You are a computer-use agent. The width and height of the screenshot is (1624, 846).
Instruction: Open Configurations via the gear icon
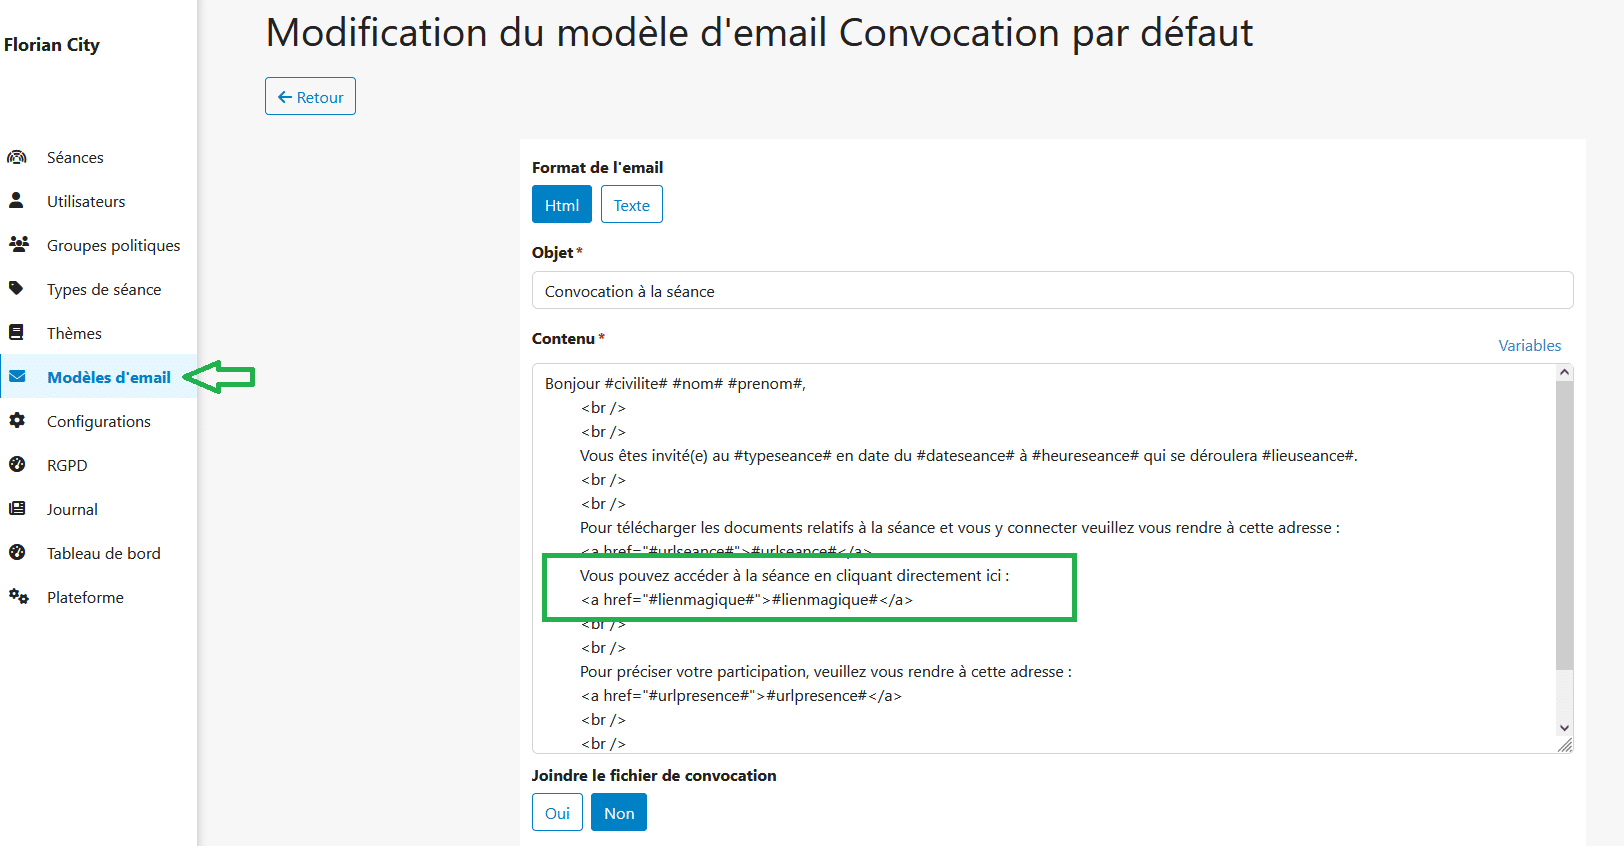[17, 421]
